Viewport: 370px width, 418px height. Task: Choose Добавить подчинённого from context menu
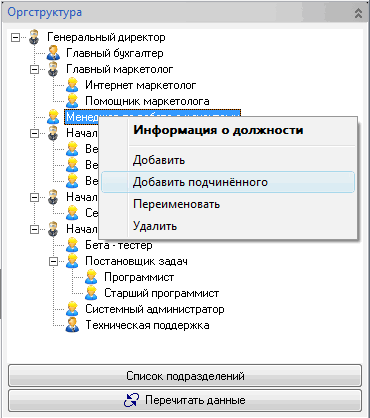click(228, 182)
